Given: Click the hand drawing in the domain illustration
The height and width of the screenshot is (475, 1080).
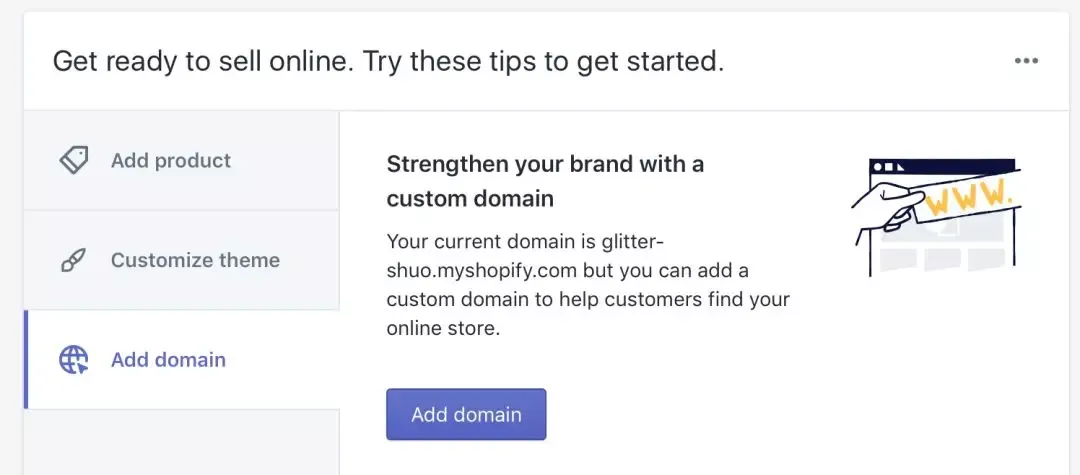Looking at the screenshot, I should (887, 209).
